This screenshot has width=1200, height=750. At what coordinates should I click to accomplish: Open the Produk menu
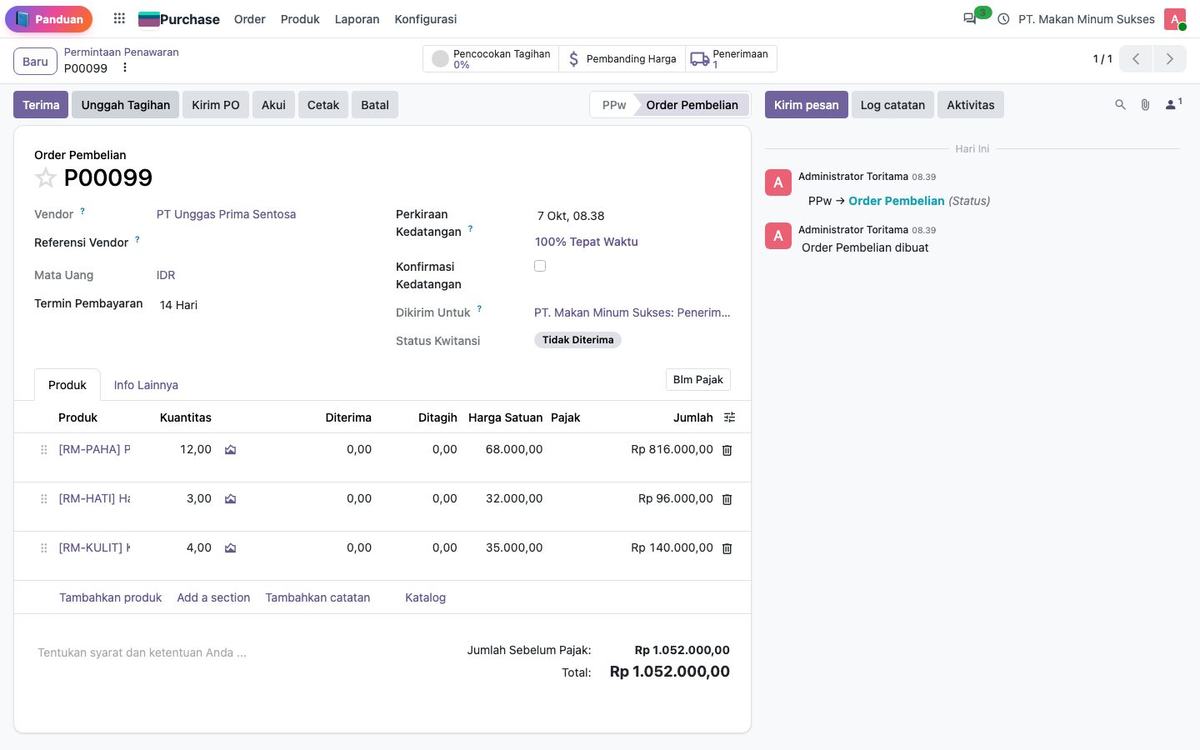[300, 19]
